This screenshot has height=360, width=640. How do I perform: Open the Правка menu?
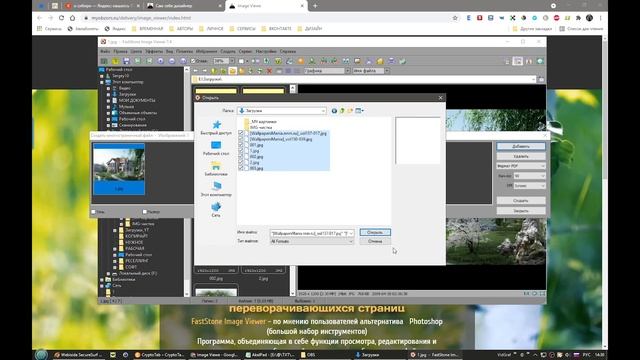[x=120, y=51]
